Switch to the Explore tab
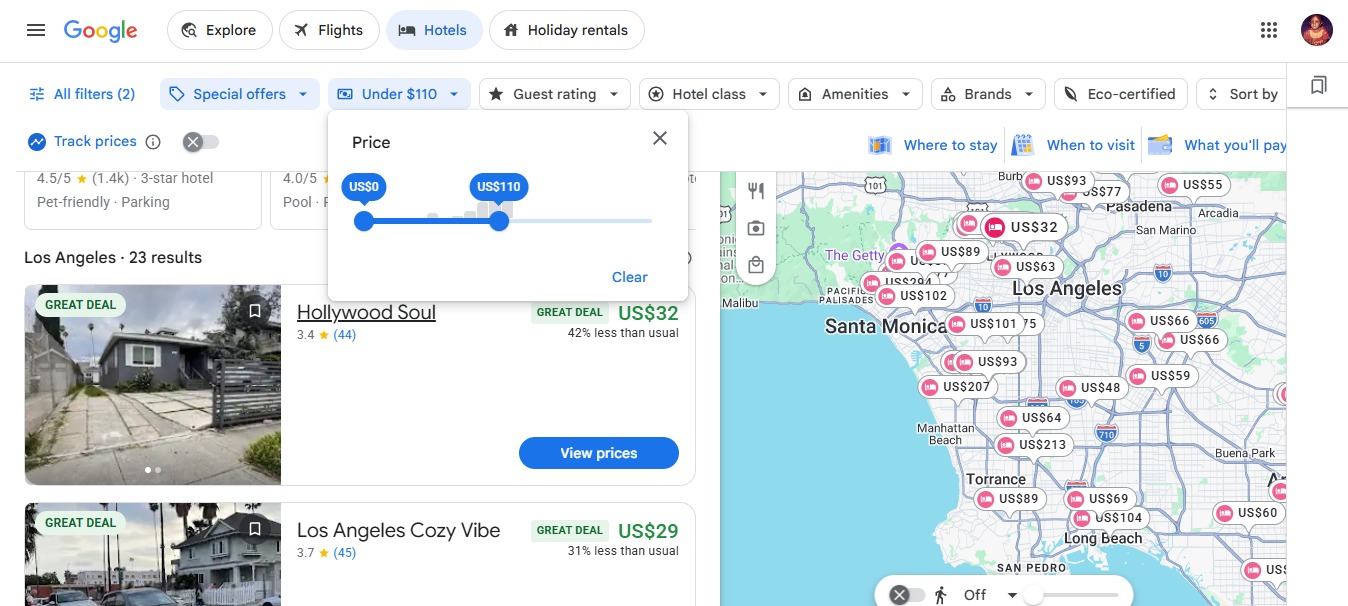 coord(219,30)
